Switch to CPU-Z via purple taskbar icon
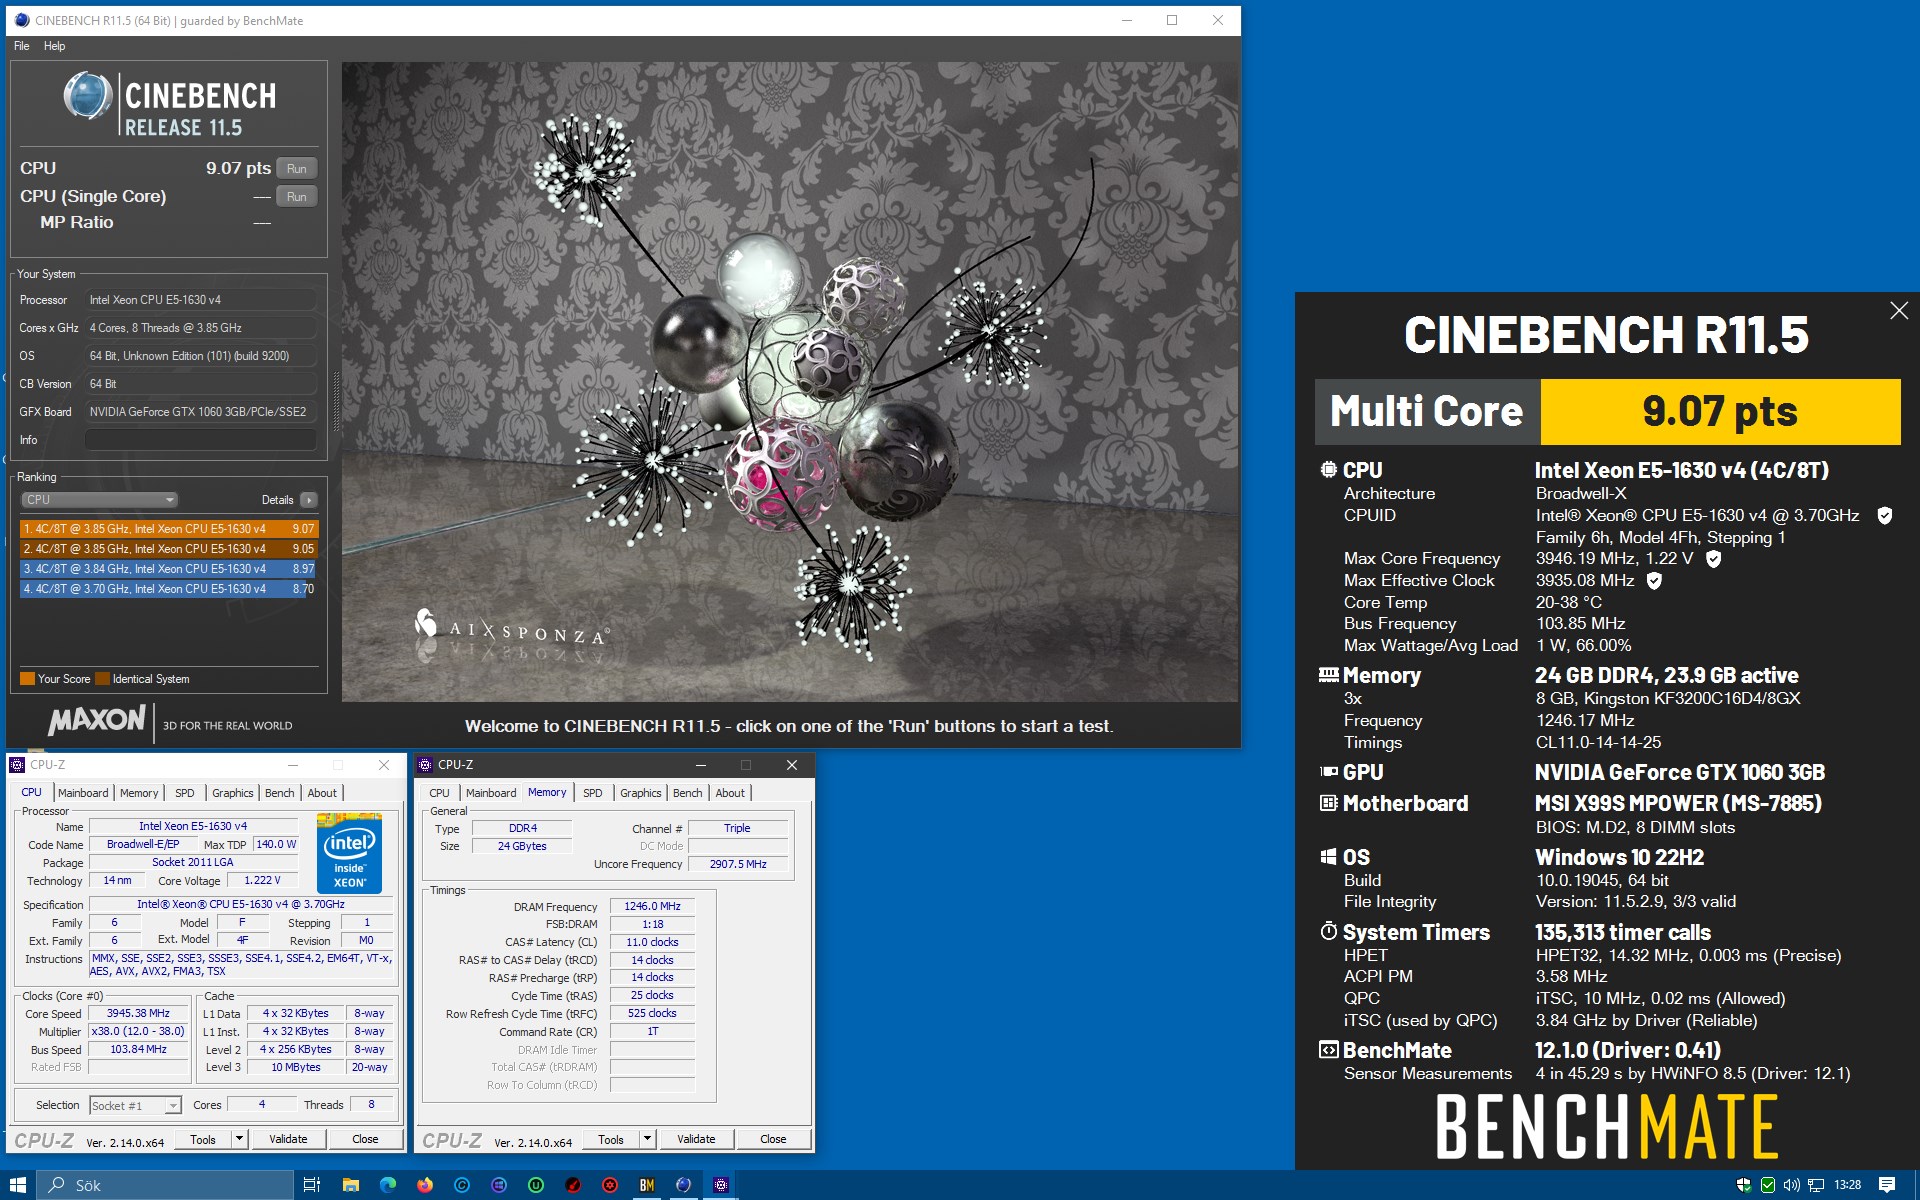The image size is (1920, 1200). click(x=721, y=1185)
